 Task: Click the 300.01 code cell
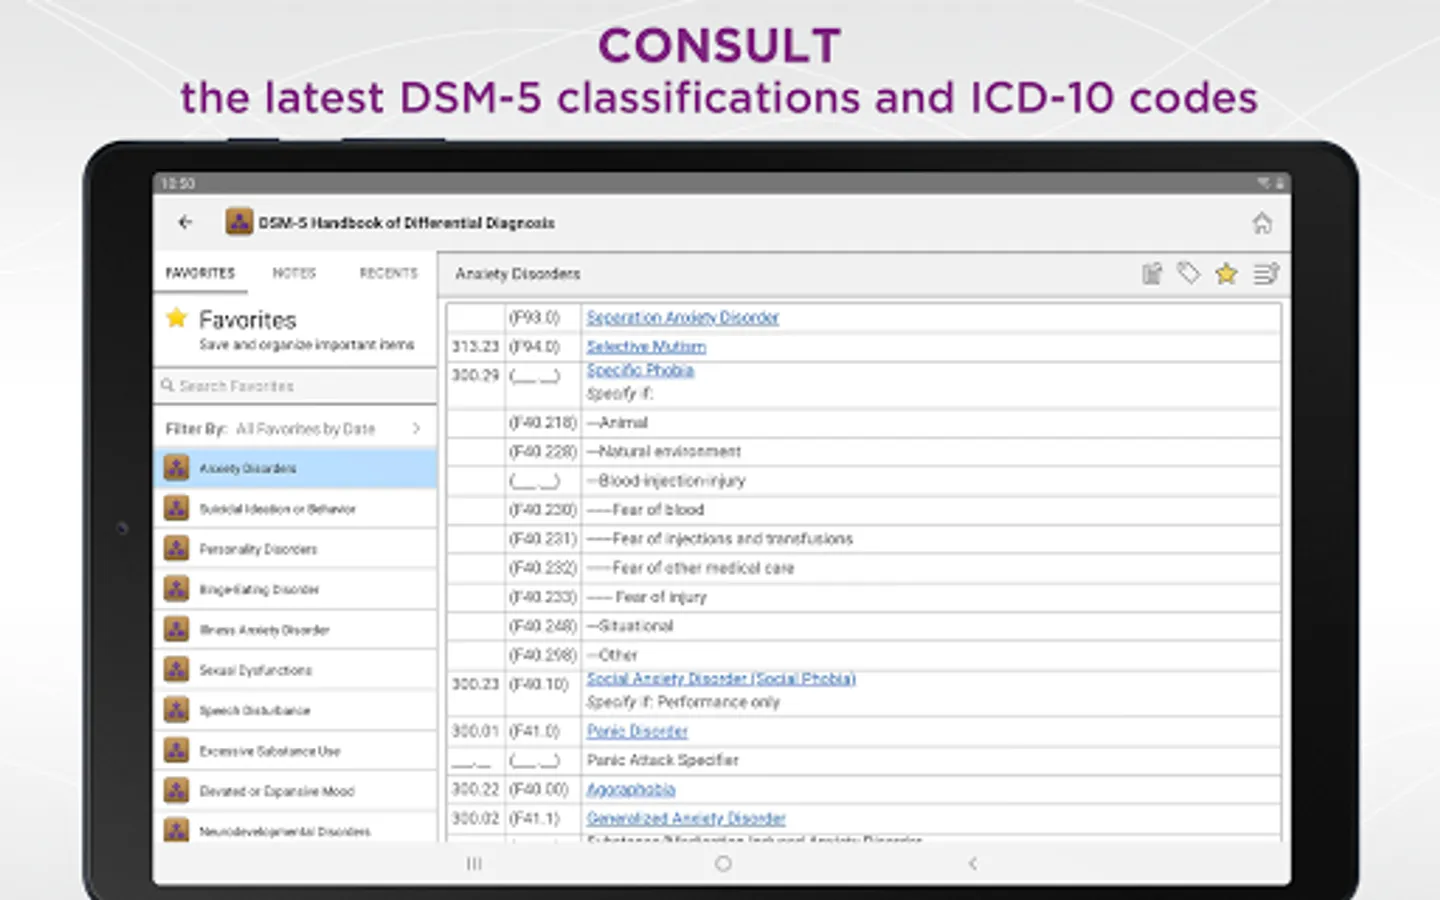pyautogui.click(x=475, y=731)
